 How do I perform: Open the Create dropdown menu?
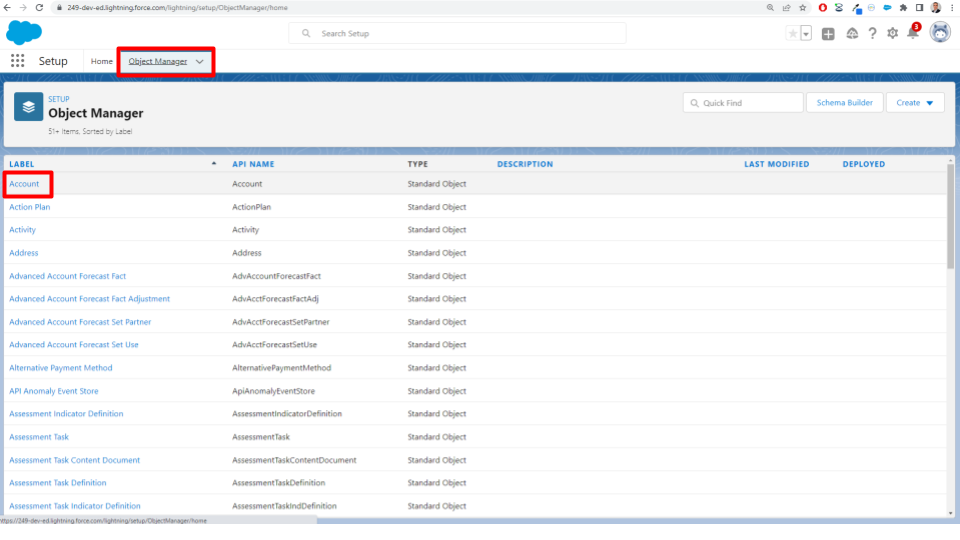pyautogui.click(x=915, y=103)
